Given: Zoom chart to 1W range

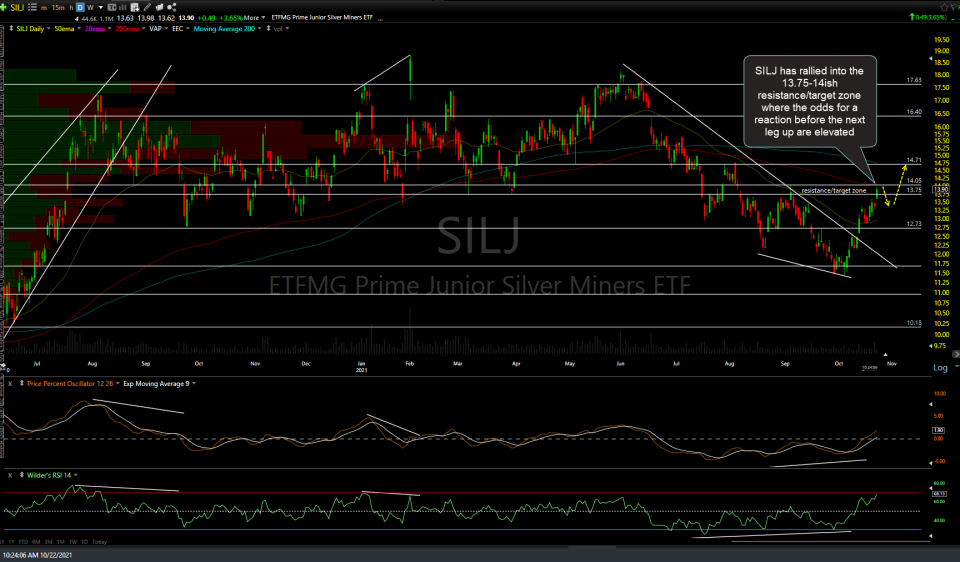Looking at the screenshot, I should (x=73, y=542).
